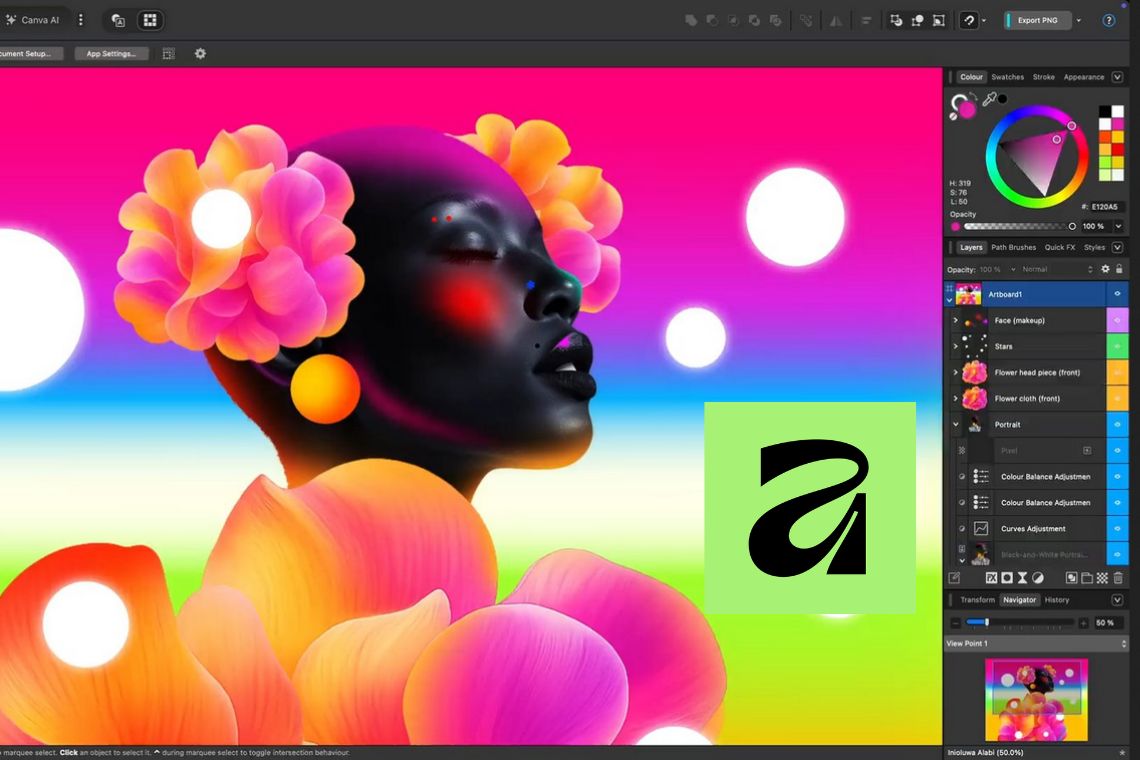Open the help question mark icon
Viewport: 1140px width, 760px height.
coord(1108,20)
